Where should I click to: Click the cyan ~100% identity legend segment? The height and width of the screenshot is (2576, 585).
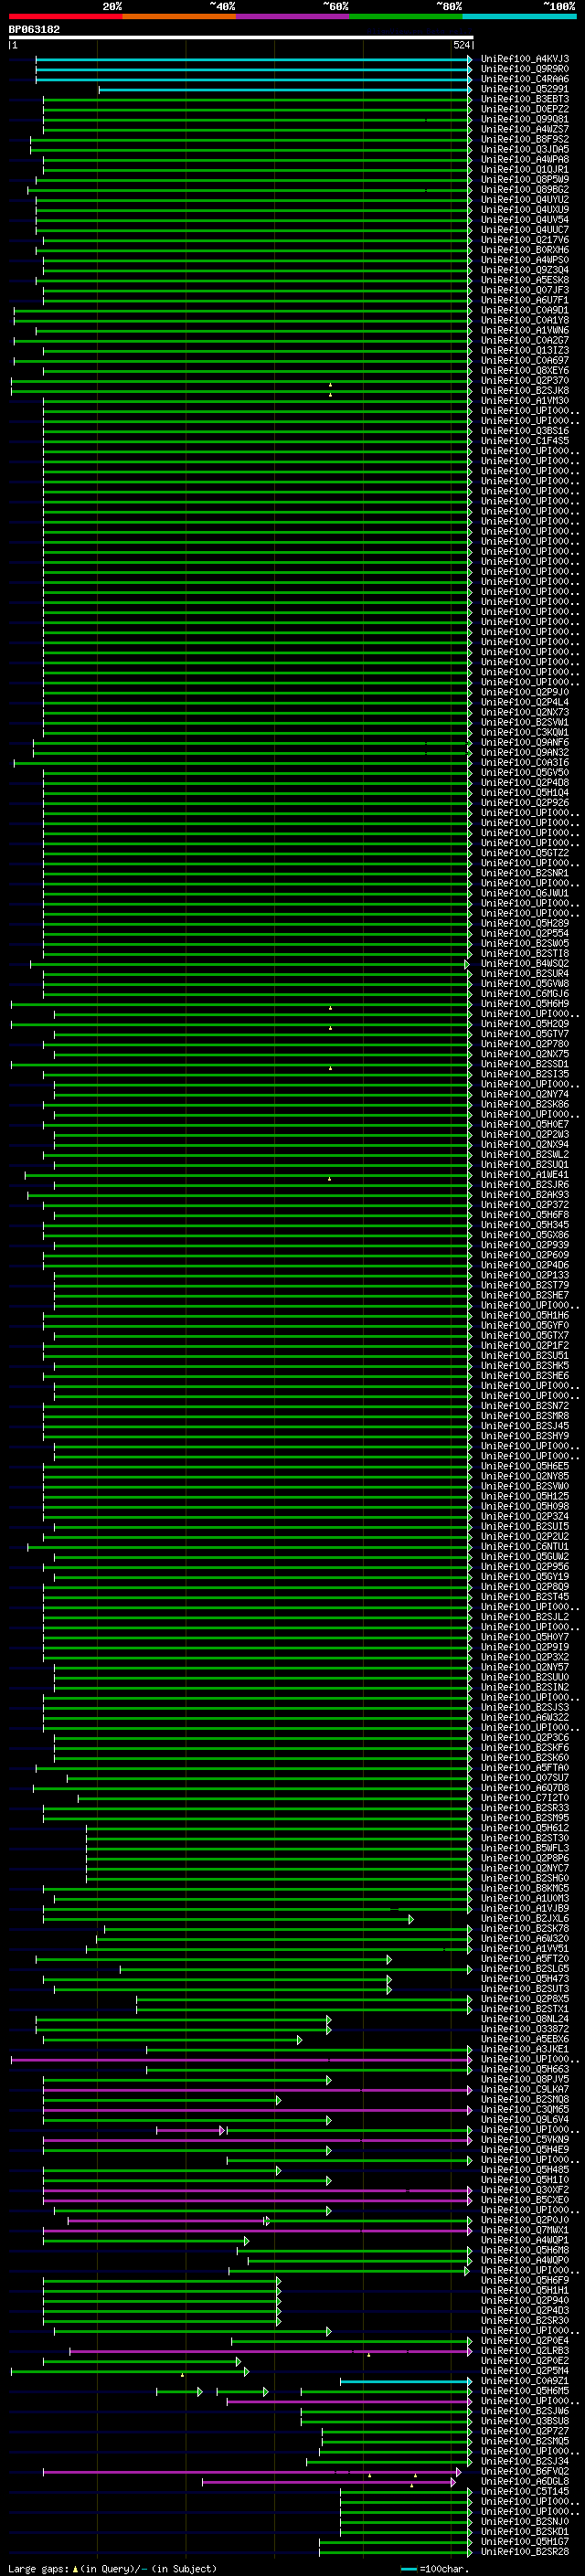tap(519, 16)
